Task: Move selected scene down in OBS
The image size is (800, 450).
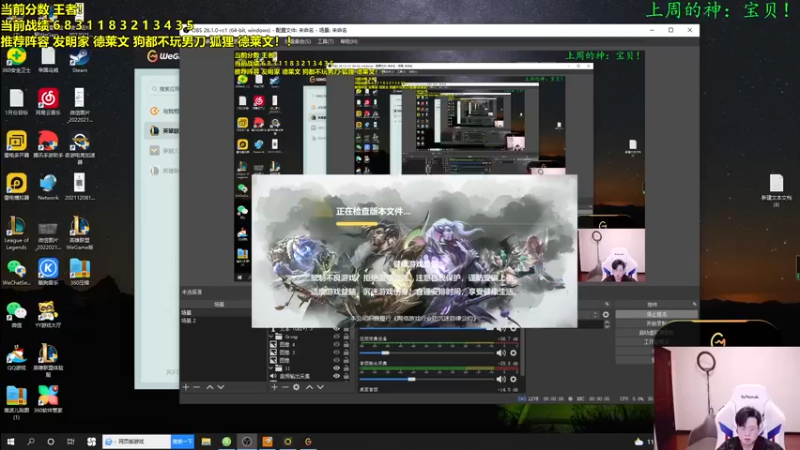Action: pos(221,387)
